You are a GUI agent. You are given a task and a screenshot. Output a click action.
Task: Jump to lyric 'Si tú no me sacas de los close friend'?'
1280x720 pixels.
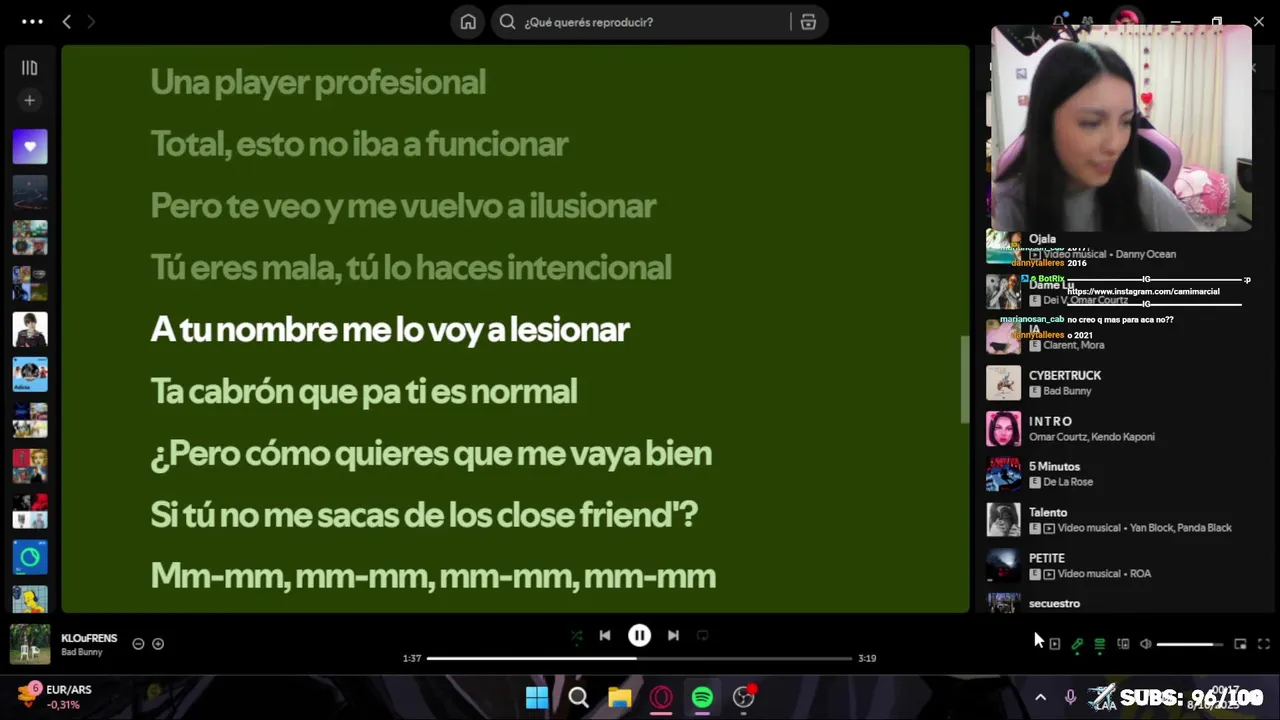[x=424, y=516]
